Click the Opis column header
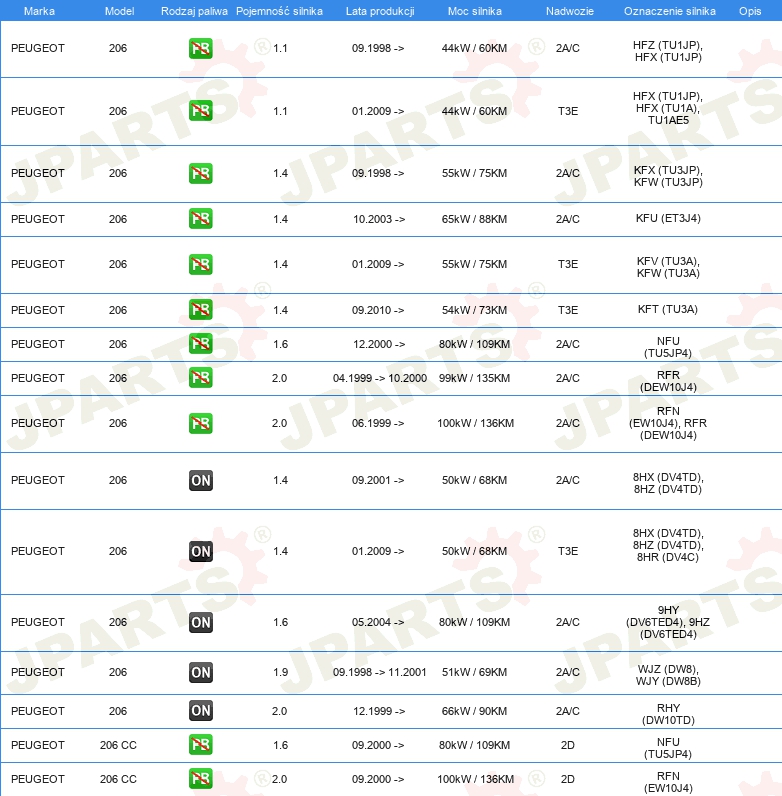 [750, 11]
